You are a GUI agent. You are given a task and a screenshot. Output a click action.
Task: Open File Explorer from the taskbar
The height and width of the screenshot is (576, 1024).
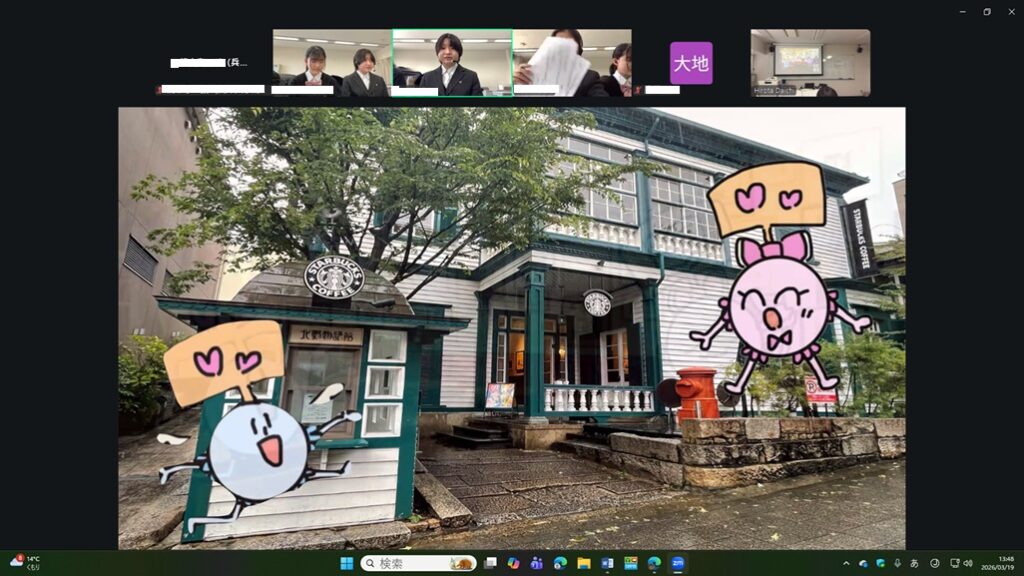(584, 563)
